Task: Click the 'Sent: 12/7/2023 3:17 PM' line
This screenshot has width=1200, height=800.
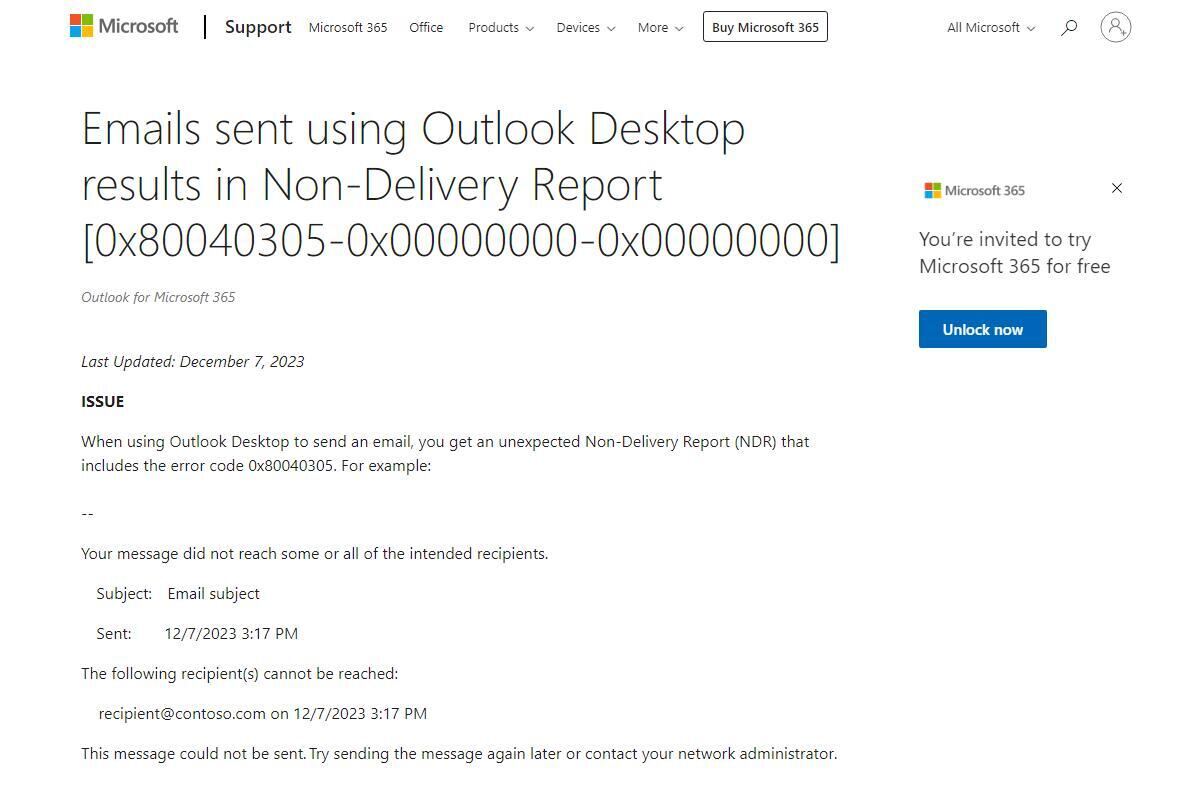Action: 197,633
